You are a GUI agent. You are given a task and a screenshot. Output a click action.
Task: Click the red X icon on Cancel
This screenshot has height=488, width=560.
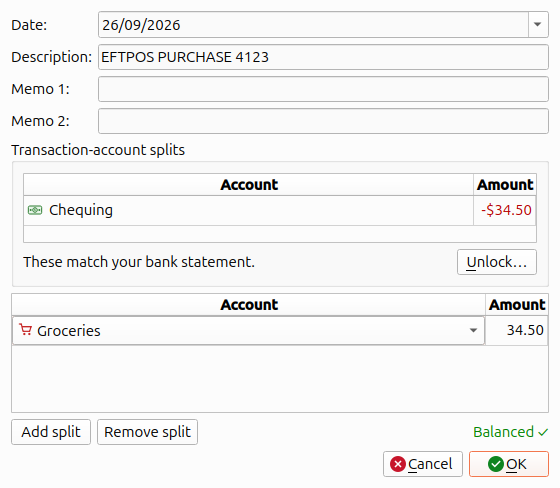click(398, 464)
